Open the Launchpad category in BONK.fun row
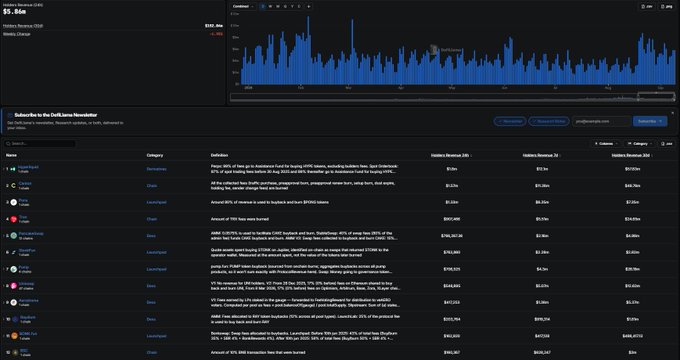 [x=156, y=336]
